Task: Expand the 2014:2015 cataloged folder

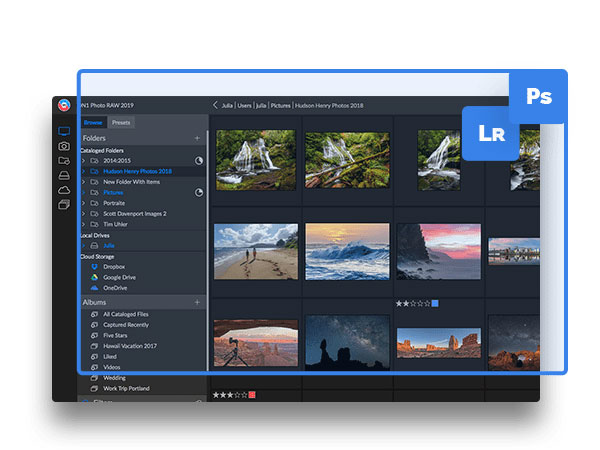Action: pyautogui.click(x=84, y=160)
